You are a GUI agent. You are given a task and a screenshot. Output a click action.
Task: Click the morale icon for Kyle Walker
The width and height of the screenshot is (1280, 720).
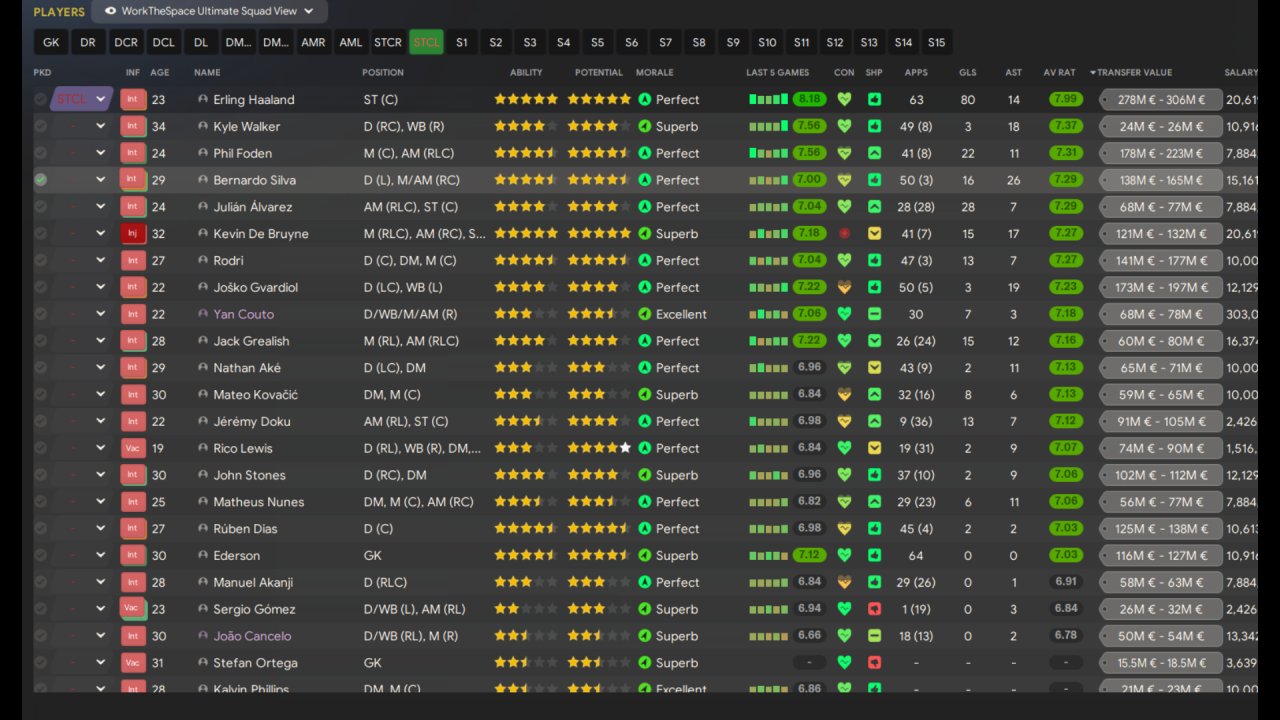pyautogui.click(x=645, y=127)
